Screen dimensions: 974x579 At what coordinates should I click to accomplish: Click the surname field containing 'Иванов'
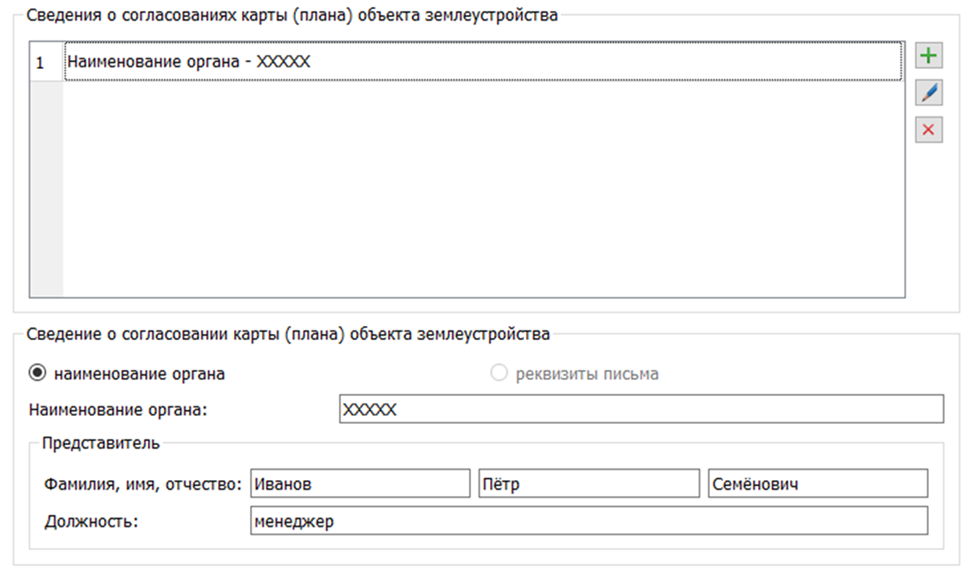pyautogui.click(x=359, y=484)
